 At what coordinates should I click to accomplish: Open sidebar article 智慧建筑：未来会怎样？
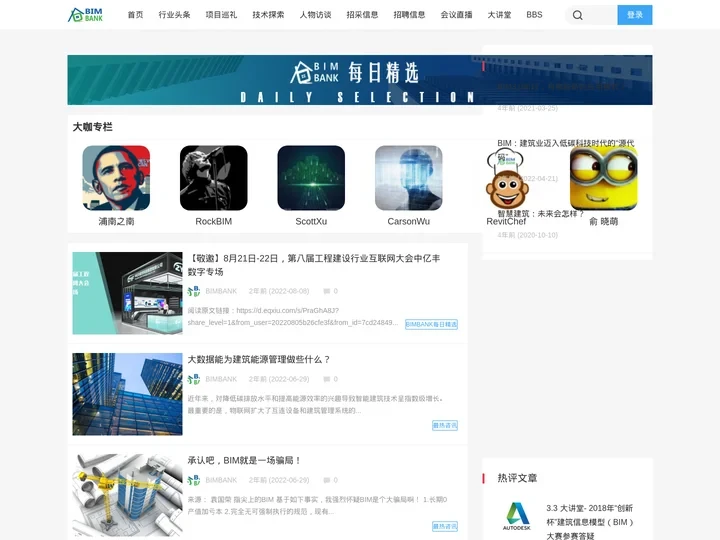tap(541, 214)
